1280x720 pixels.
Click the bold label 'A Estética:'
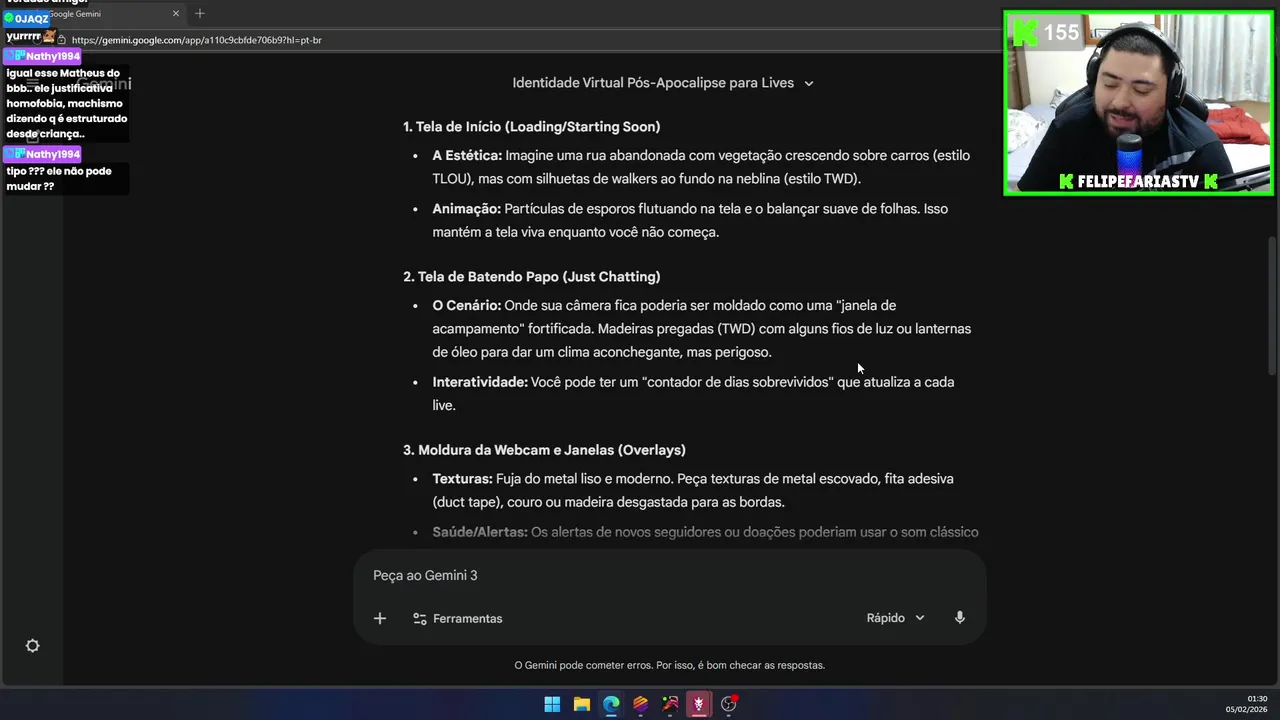tap(467, 156)
